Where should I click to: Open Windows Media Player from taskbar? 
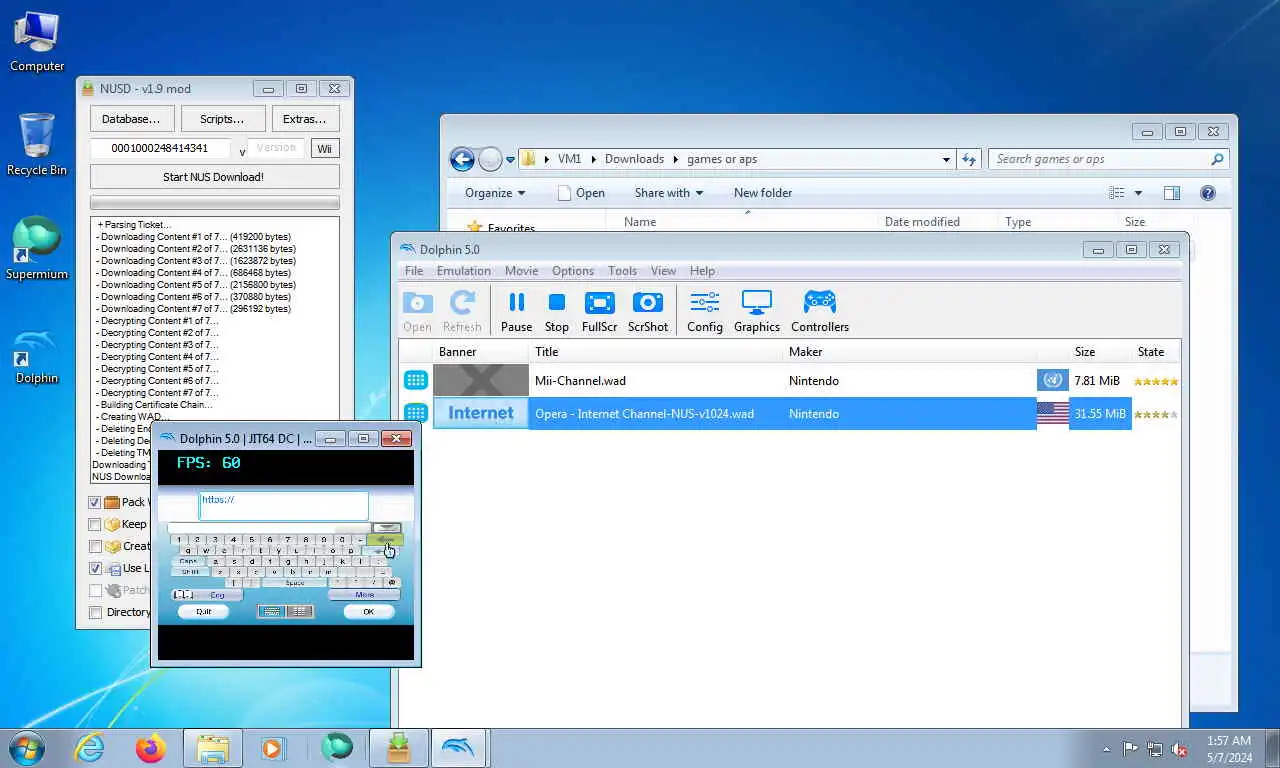[x=271, y=747]
